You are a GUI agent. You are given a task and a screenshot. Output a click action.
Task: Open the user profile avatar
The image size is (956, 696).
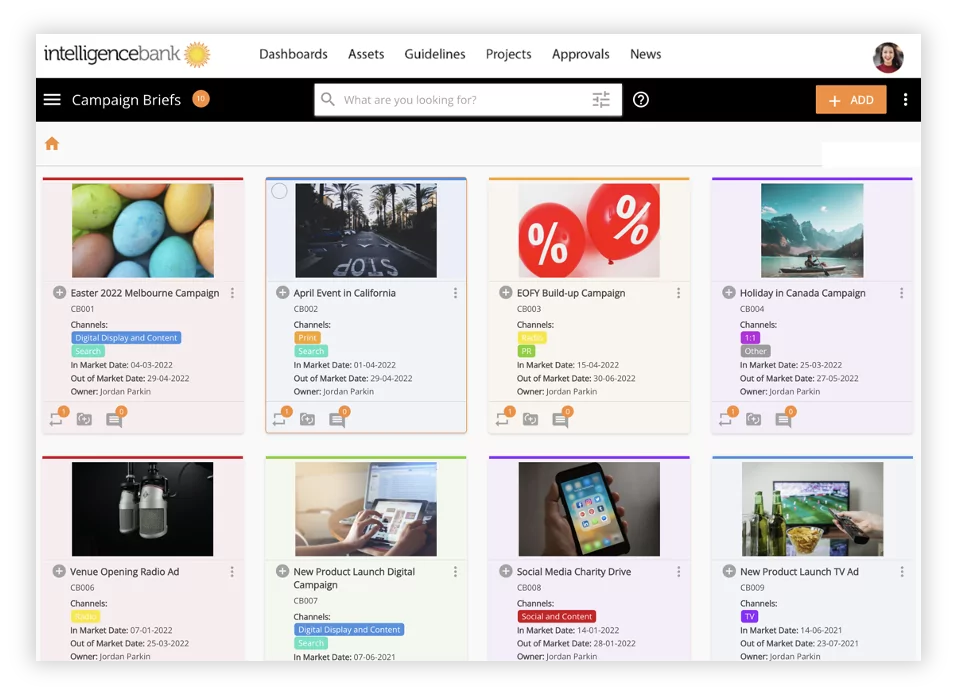(x=888, y=57)
